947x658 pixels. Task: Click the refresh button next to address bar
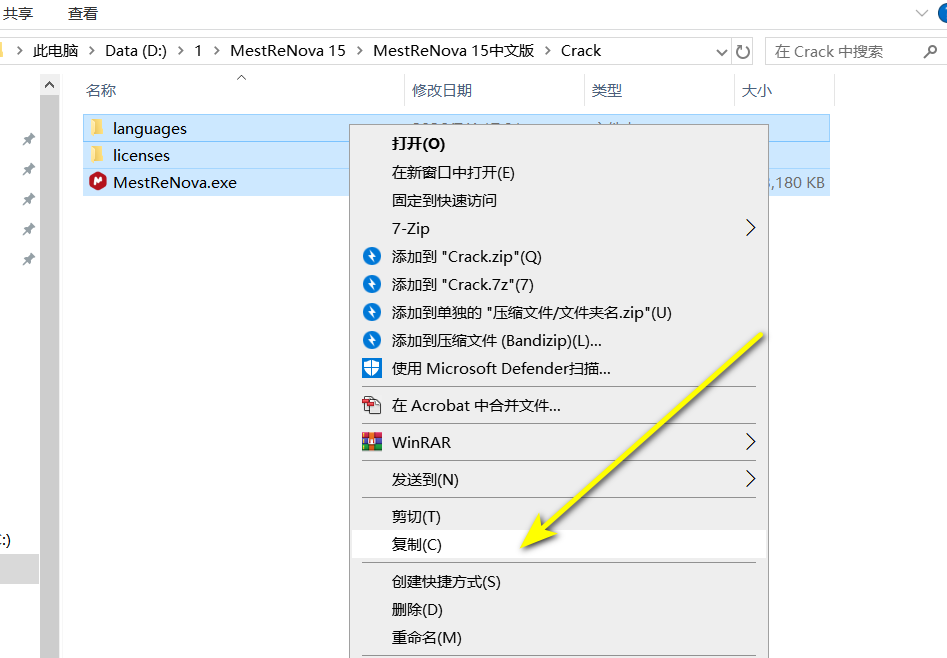point(743,52)
